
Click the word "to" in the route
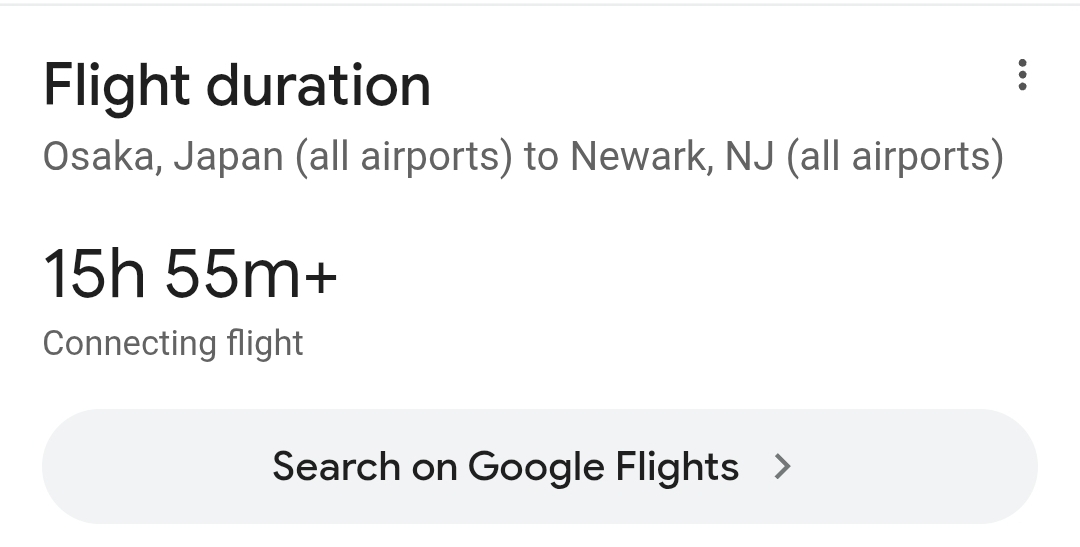[541, 157]
